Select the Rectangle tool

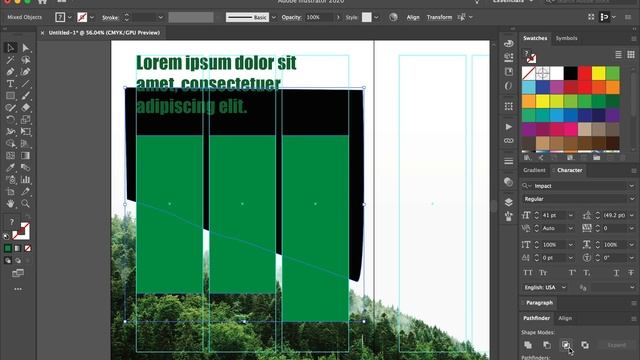[10, 96]
